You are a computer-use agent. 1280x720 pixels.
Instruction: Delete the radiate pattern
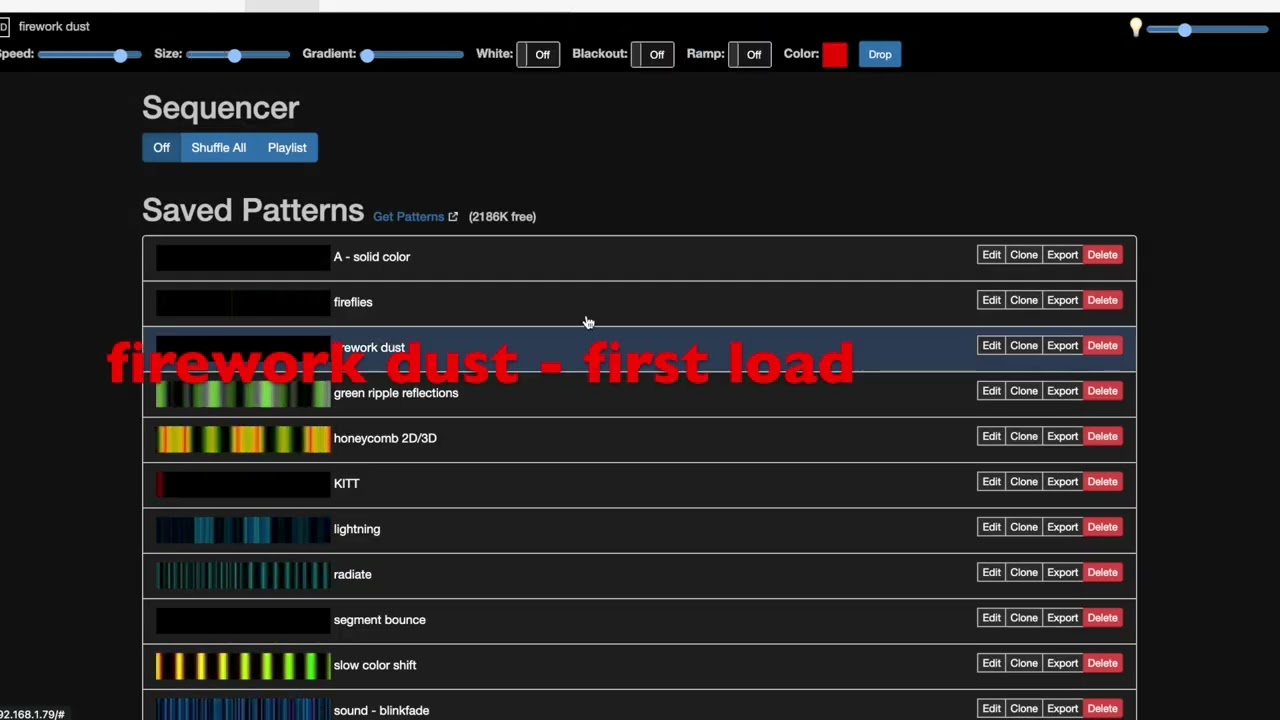[1103, 573]
